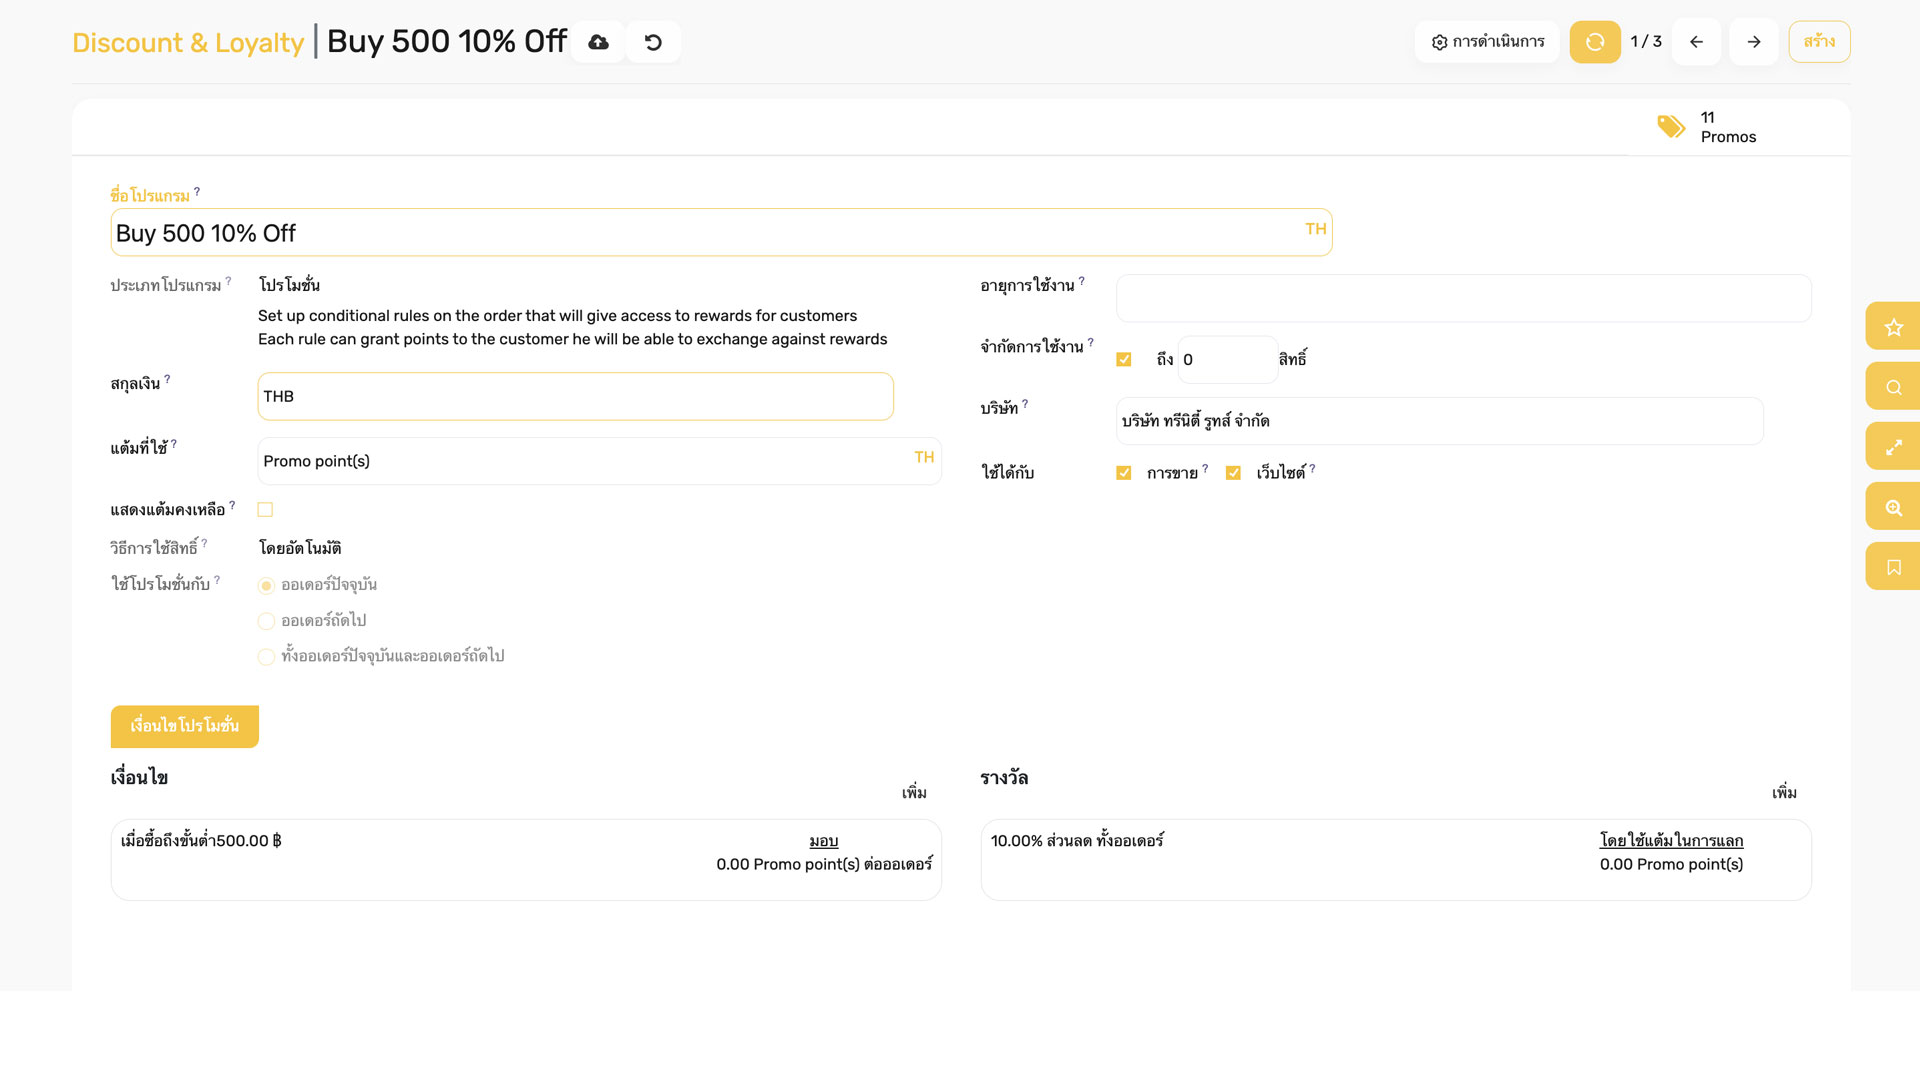Open the สกุลเงิน THB dropdown
This screenshot has width=1920, height=1080.
click(x=575, y=397)
